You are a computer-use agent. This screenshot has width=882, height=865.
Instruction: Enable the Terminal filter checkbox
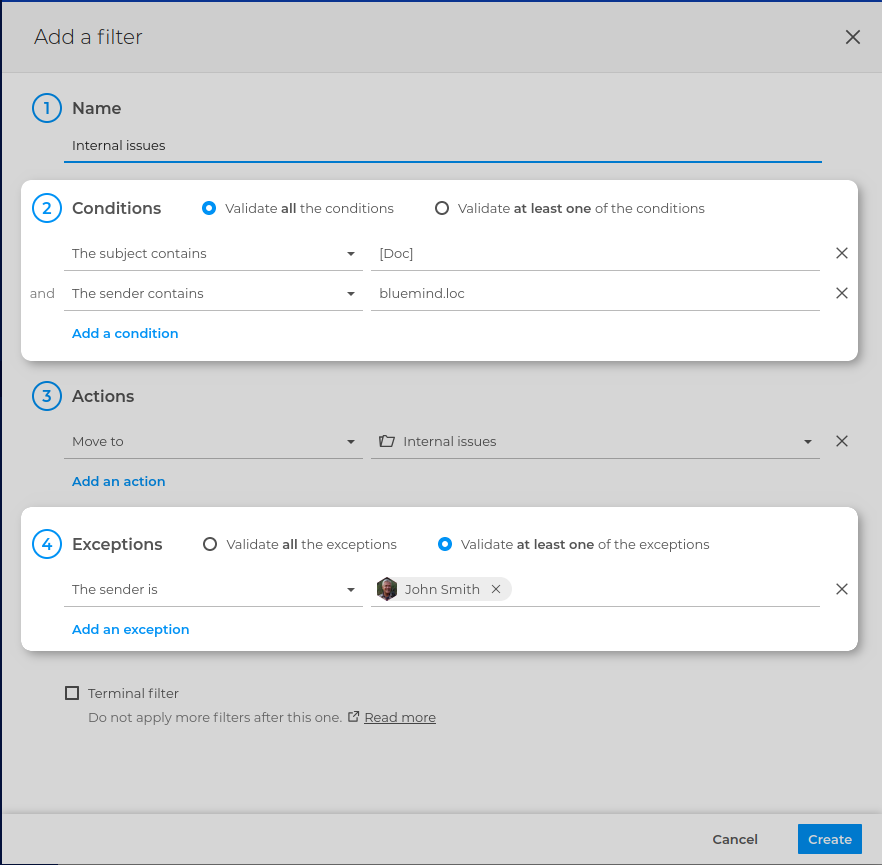point(72,693)
